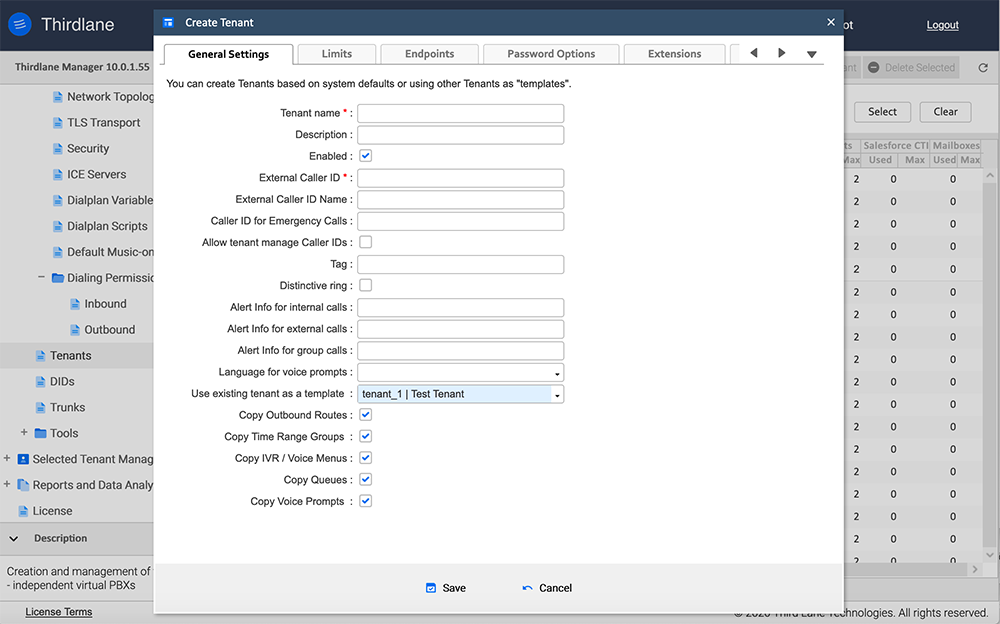The width and height of the screenshot is (1000, 624).
Task: Click the Inbound page icon
Action: coord(75,304)
